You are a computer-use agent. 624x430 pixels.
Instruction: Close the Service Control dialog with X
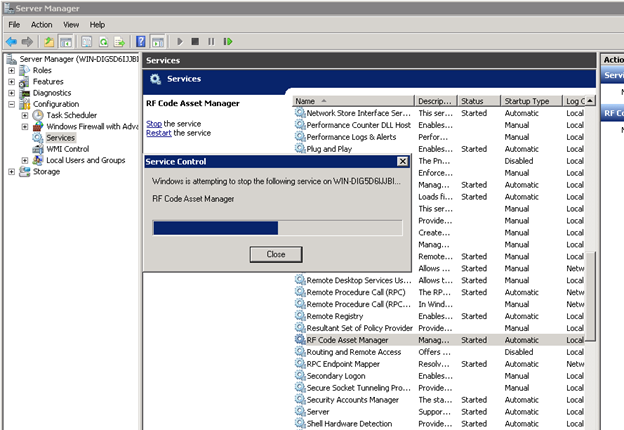(x=402, y=161)
